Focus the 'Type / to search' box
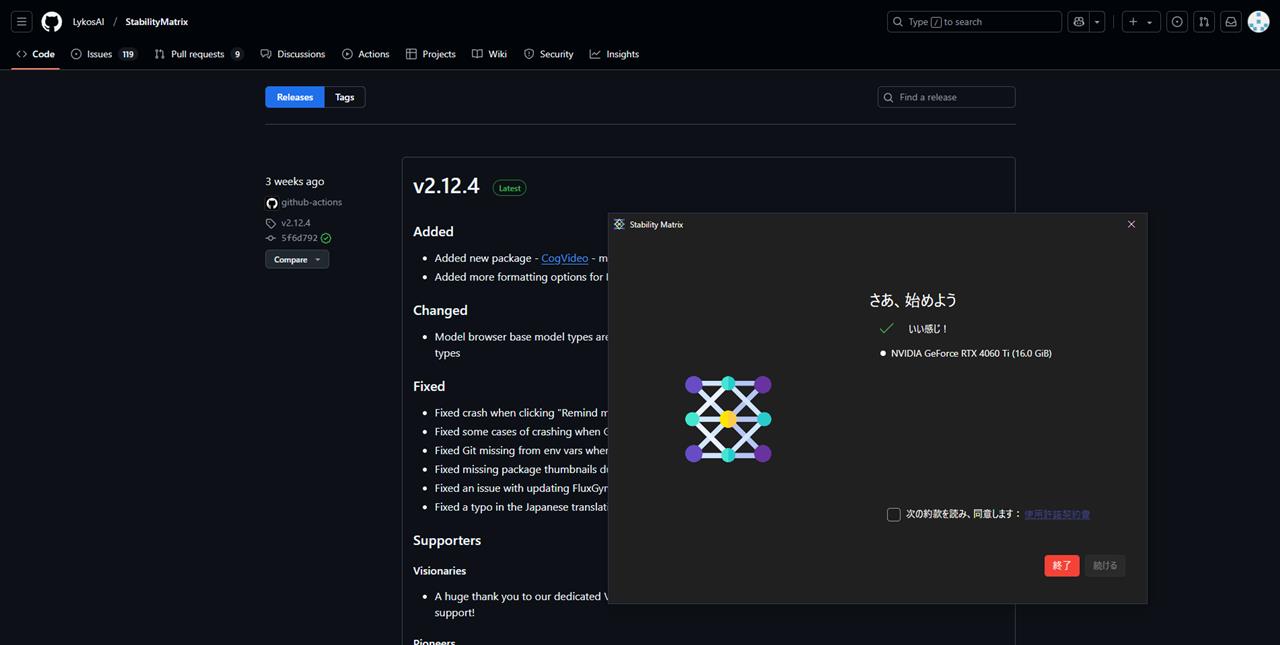Screen dimensions: 1280x645 [974, 22]
